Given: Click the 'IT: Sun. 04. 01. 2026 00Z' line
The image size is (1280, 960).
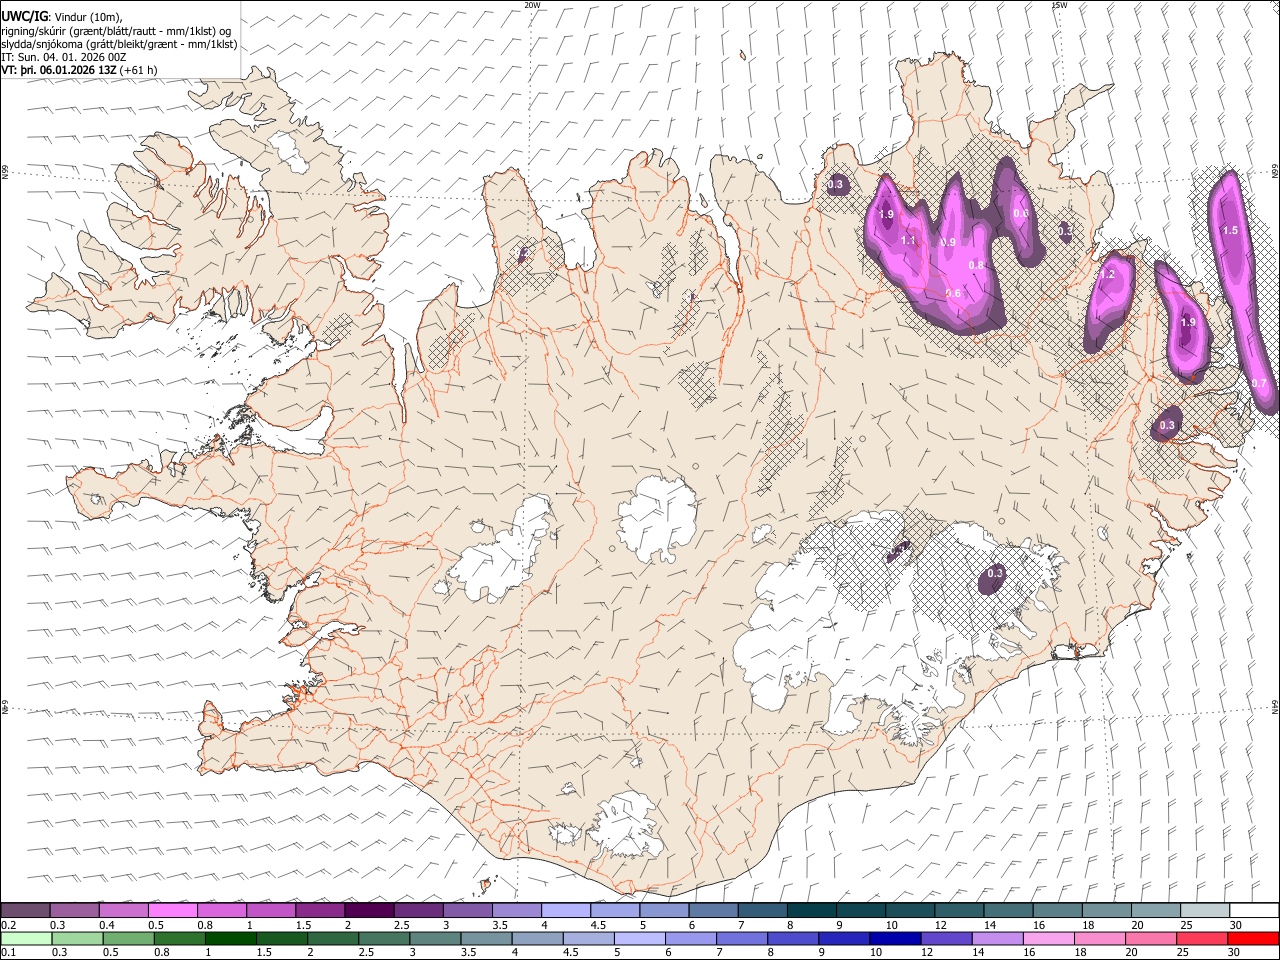Looking at the screenshot, I should 64,57.
